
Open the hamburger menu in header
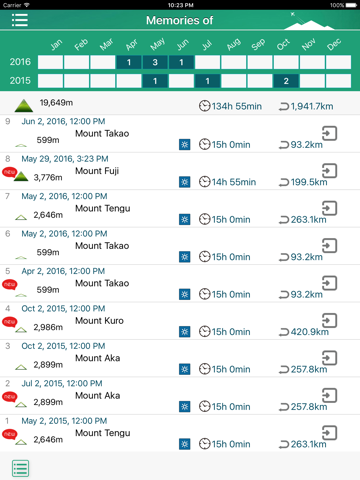(20, 20)
